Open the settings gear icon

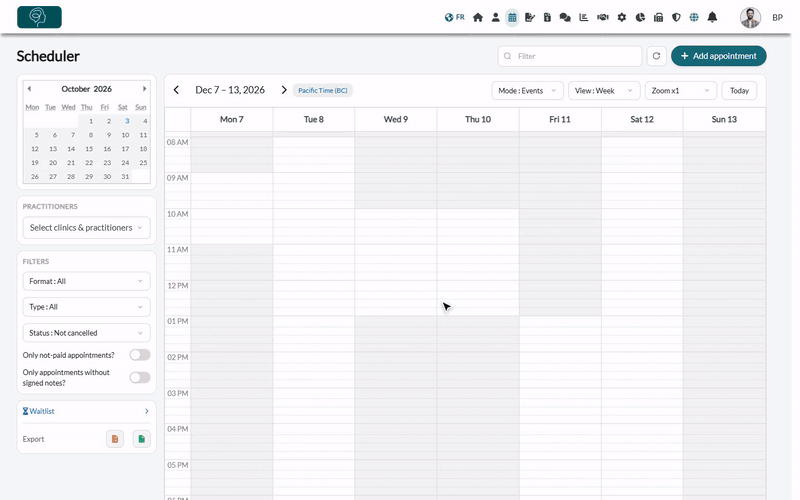point(621,17)
